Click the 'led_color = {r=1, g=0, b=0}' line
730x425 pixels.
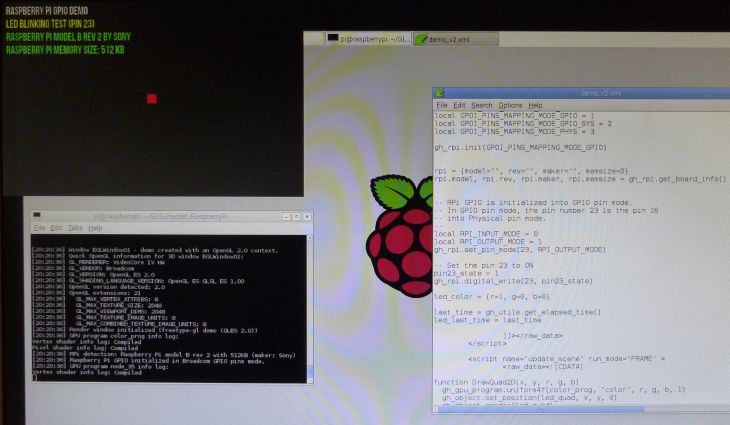pos(492,297)
